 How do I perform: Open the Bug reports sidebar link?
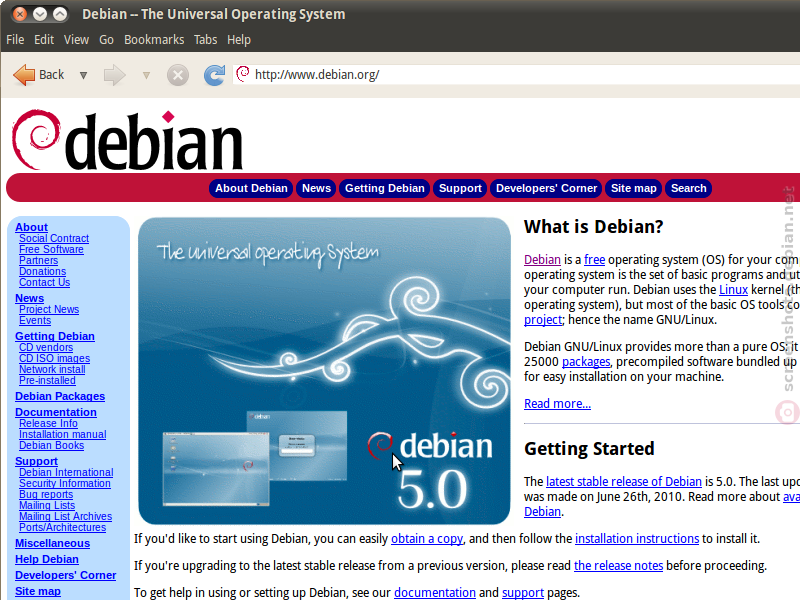click(x=46, y=494)
